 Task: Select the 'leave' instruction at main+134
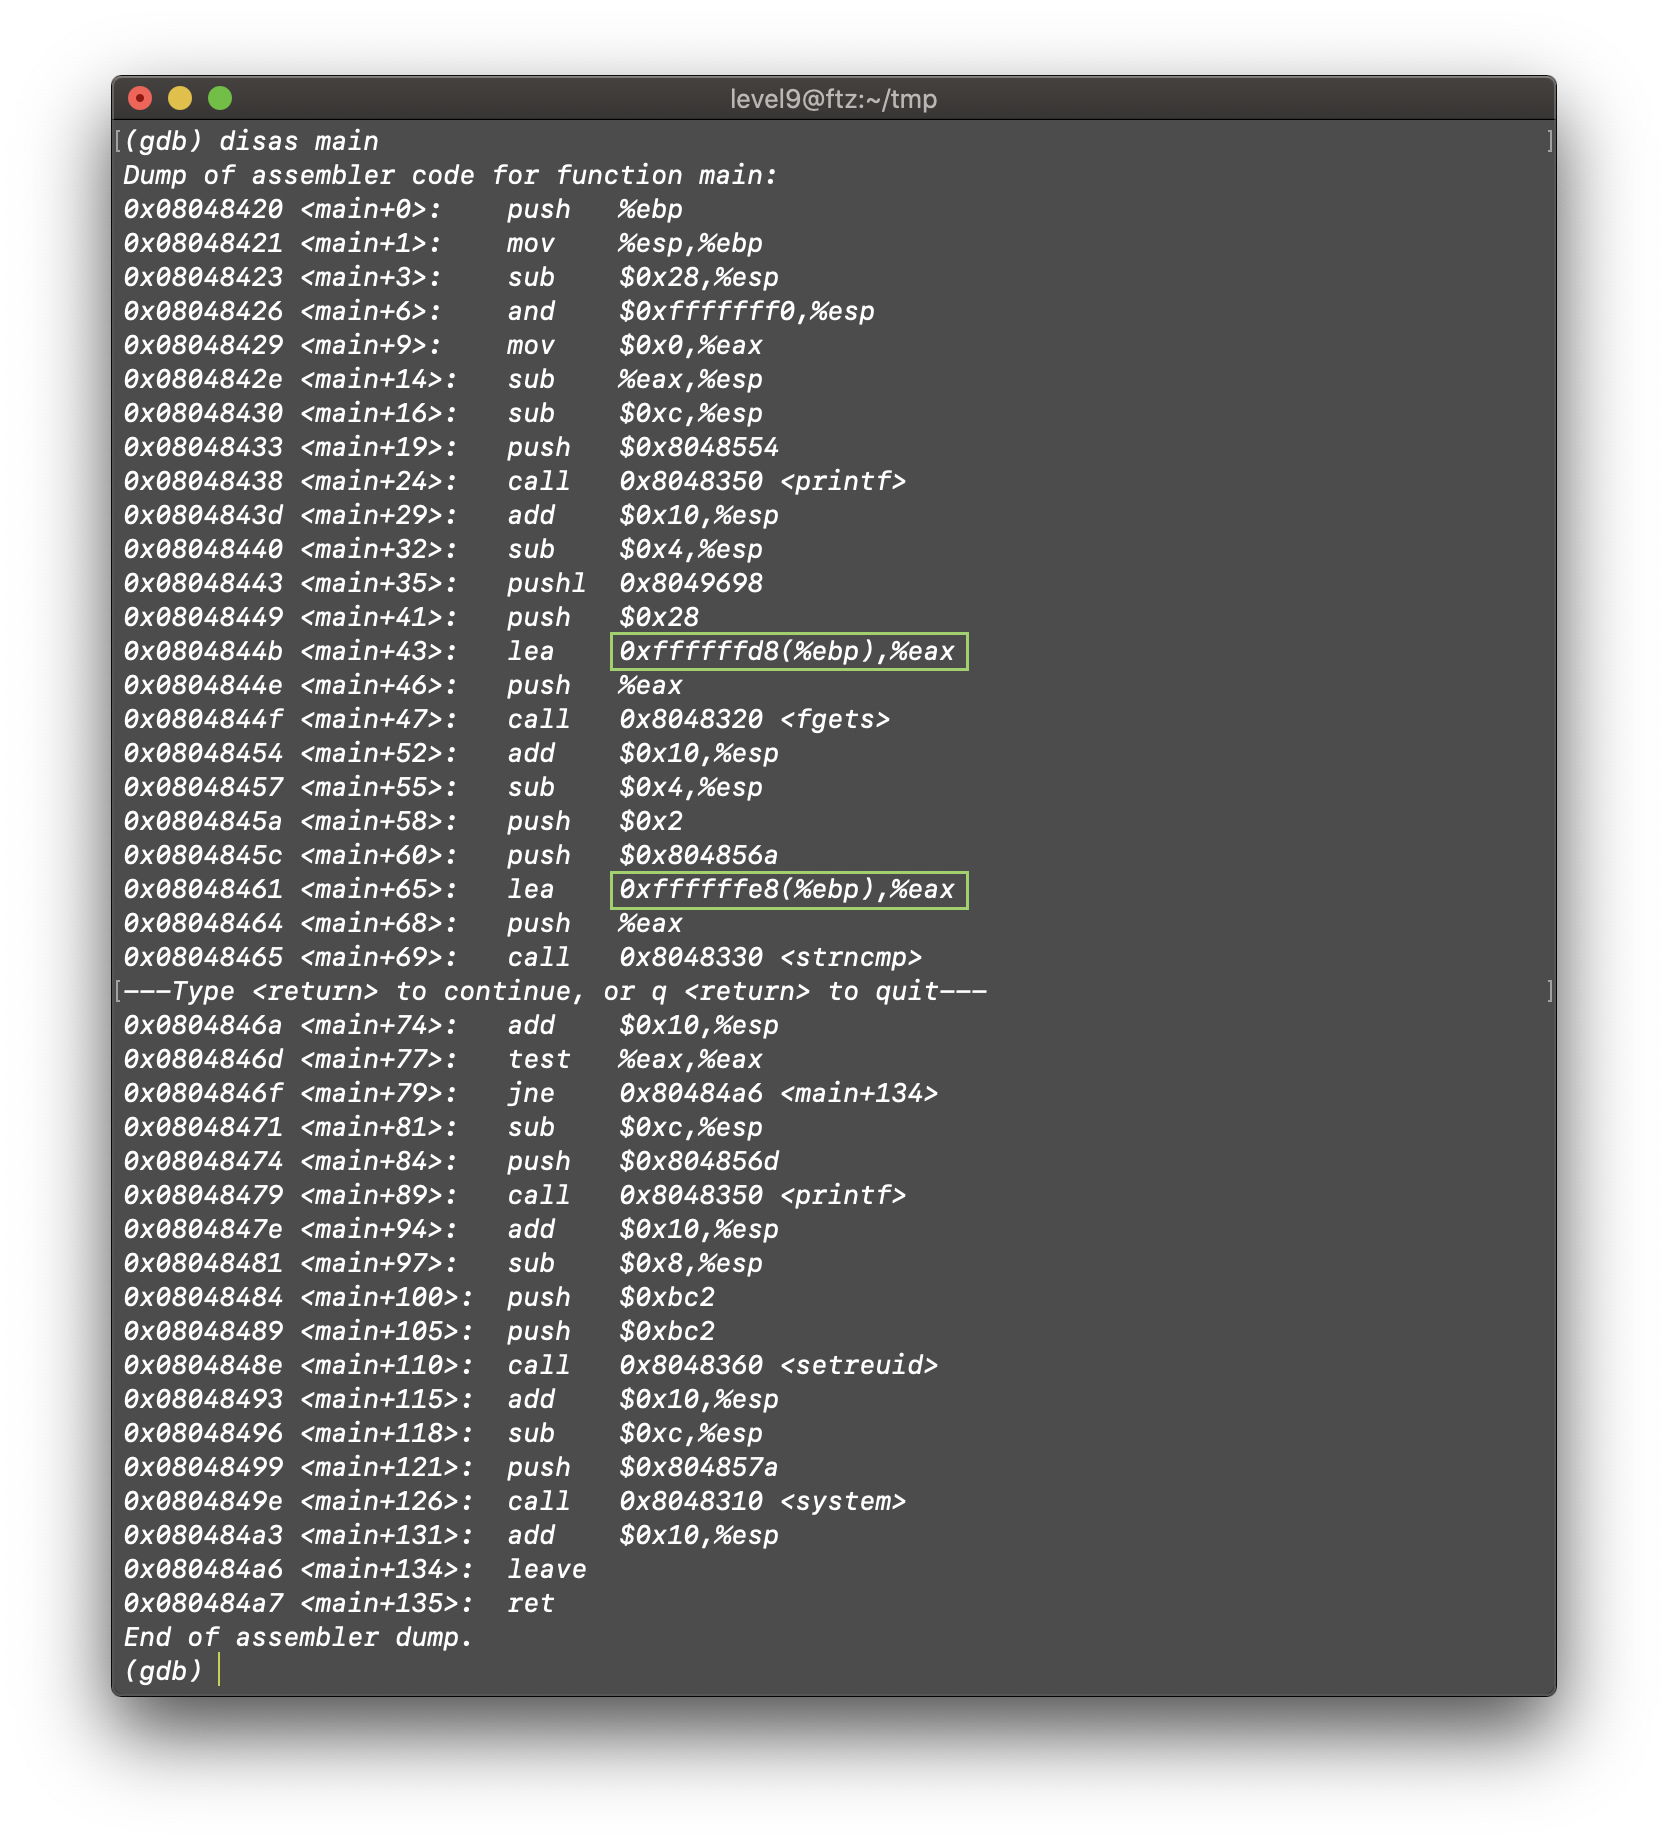(x=546, y=1569)
